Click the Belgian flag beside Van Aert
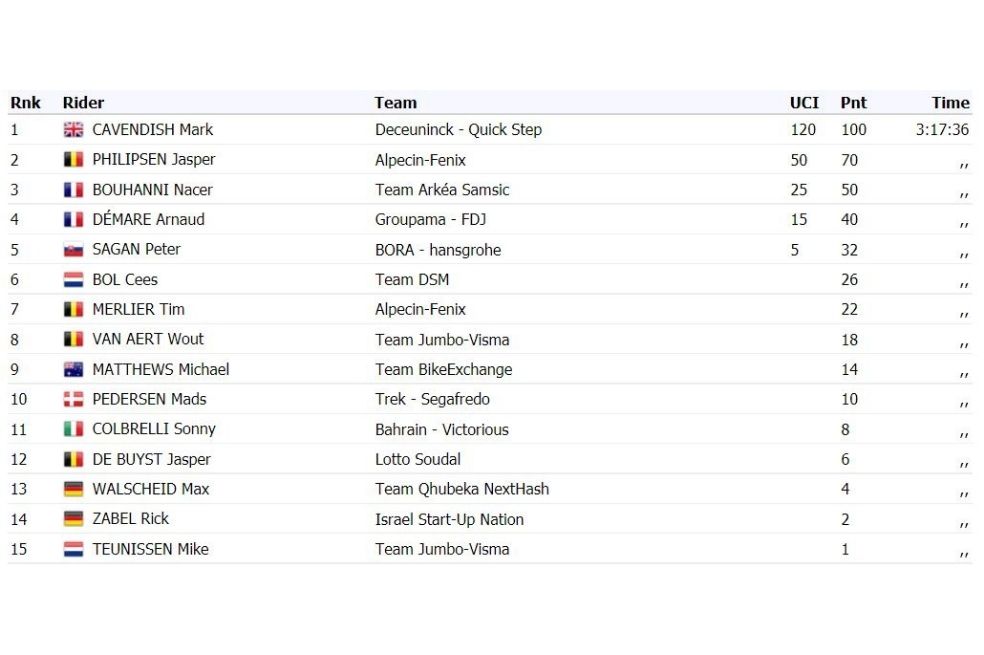The image size is (984, 655). click(73, 340)
